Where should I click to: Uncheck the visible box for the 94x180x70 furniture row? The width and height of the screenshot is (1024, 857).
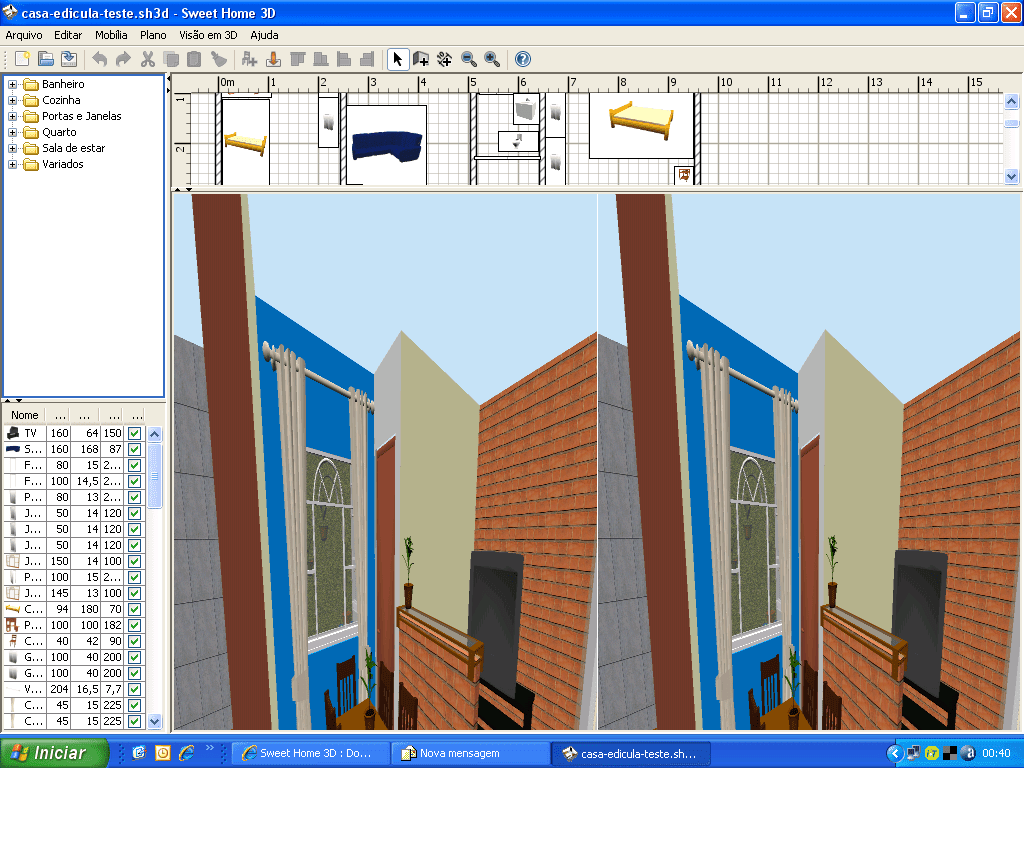click(134, 609)
